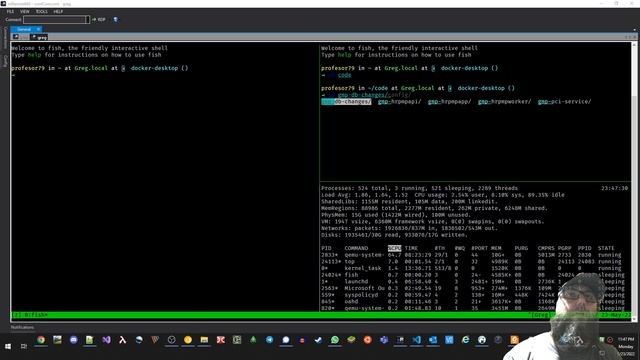The height and width of the screenshot is (360, 640).
Task: Click 'help' in left pane welcome text
Action: point(34,55)
